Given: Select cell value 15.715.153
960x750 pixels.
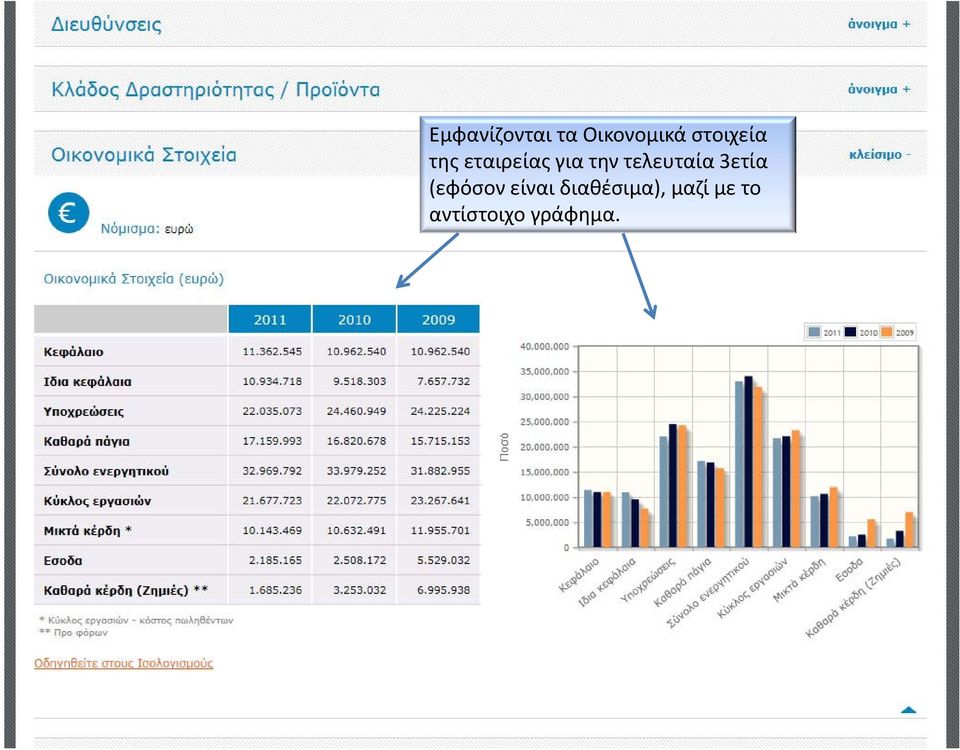Looking at the screenshot, I should click(x=440, y=441).
